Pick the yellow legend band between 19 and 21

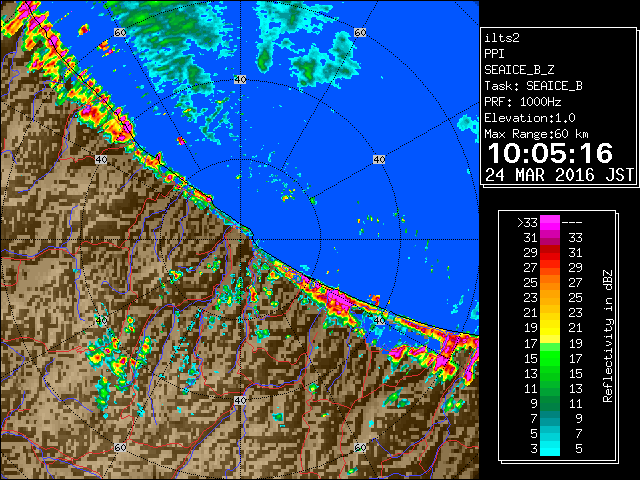[x=550, y=328]
